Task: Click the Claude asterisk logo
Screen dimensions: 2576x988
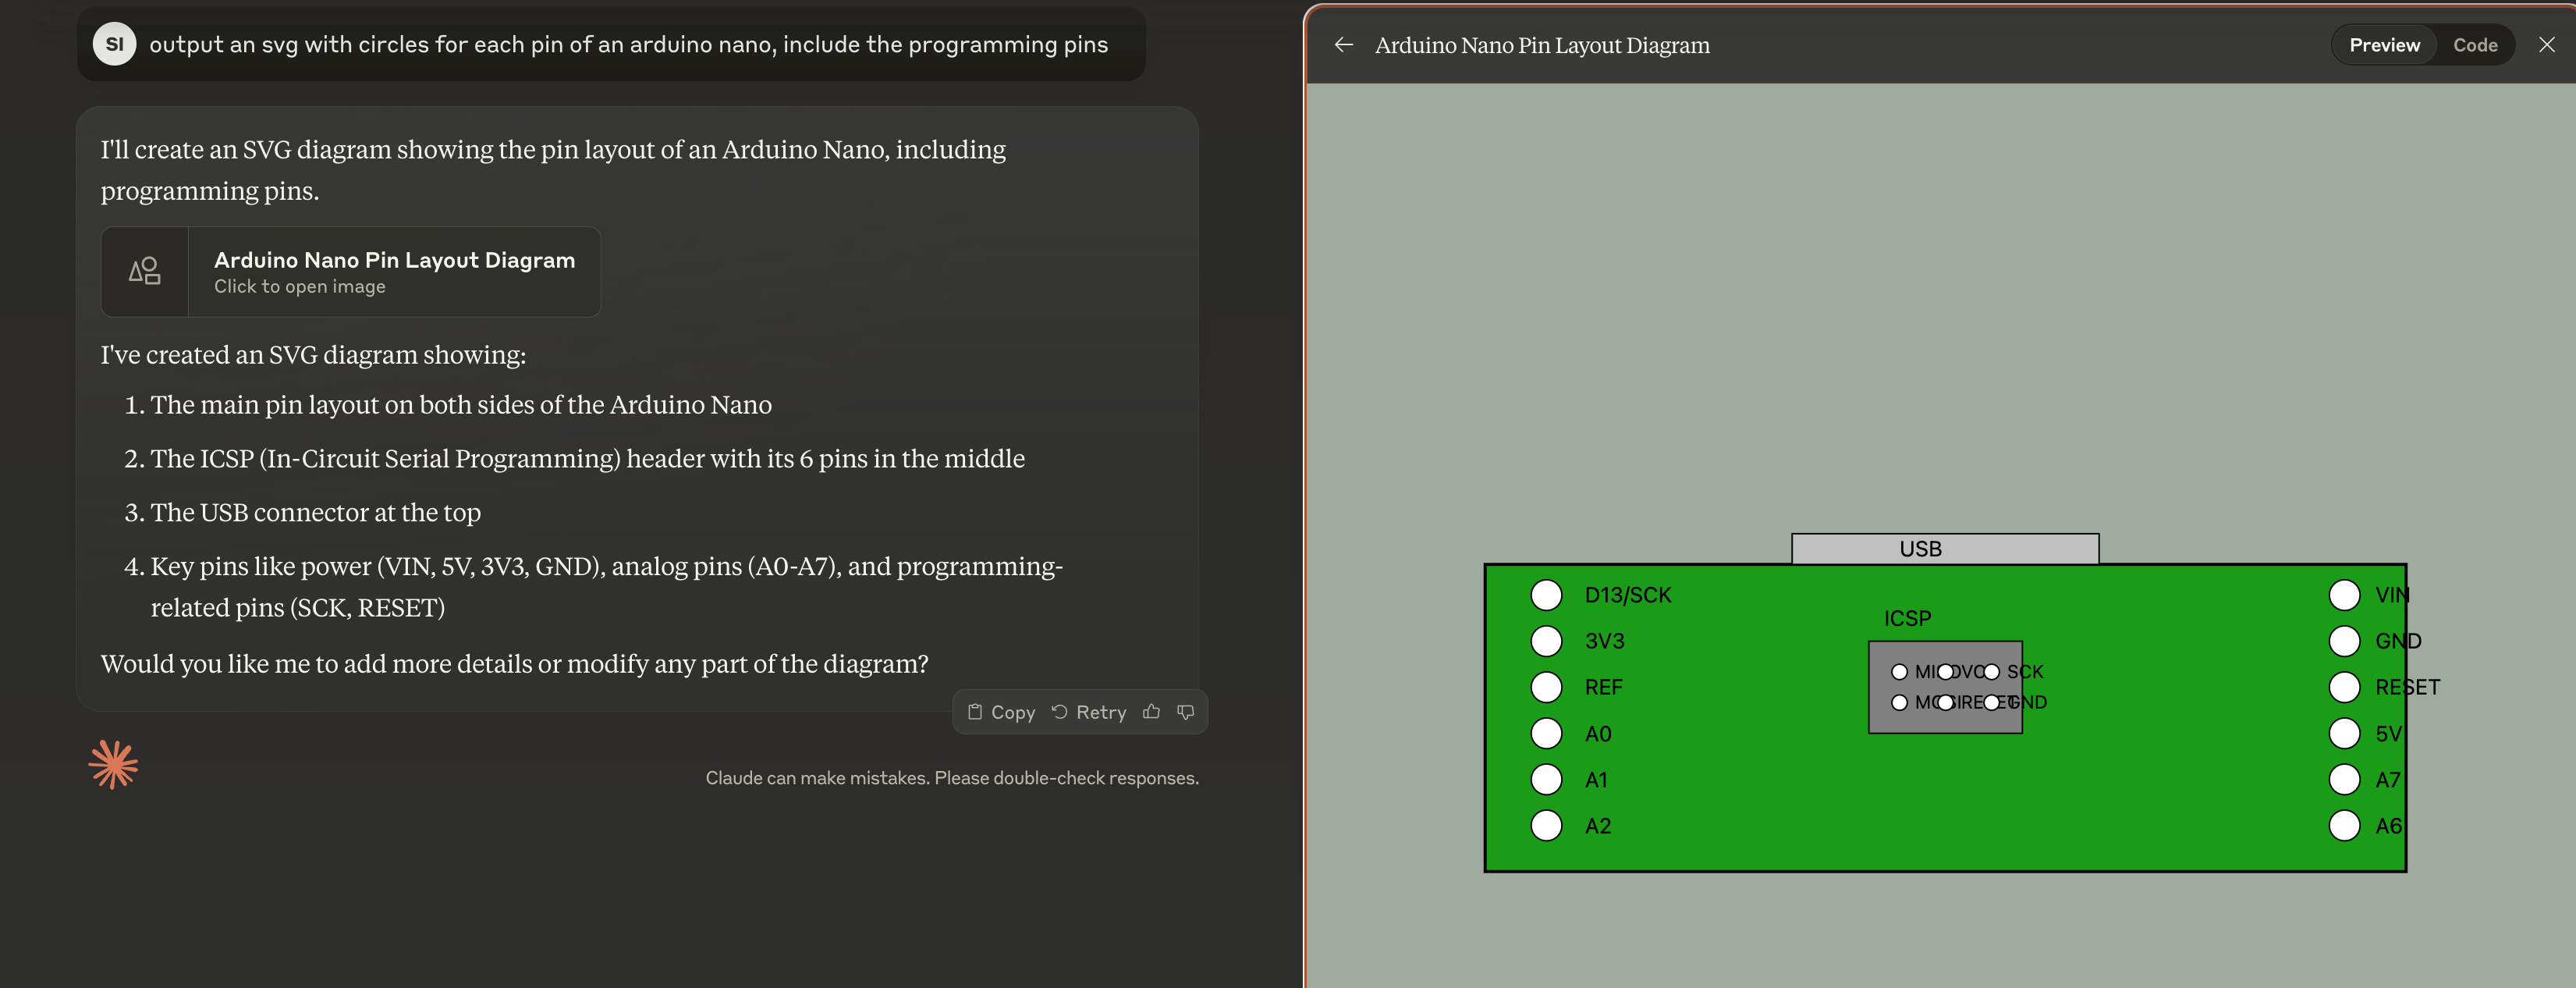Action: (113, 765)
